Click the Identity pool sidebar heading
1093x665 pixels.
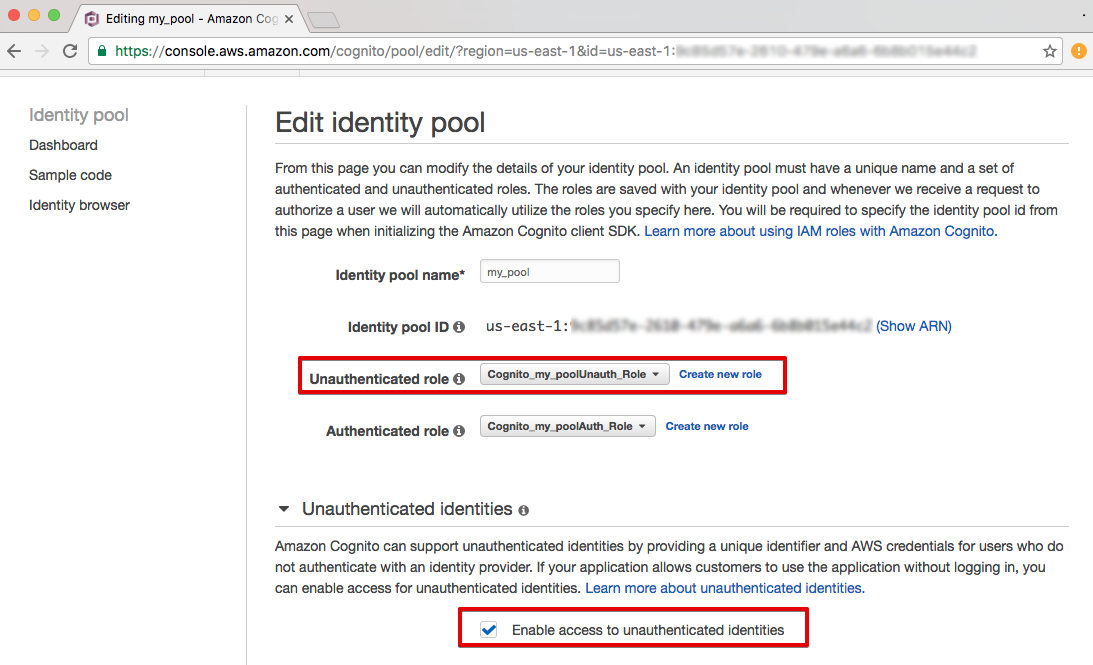[x=79, y=115]
